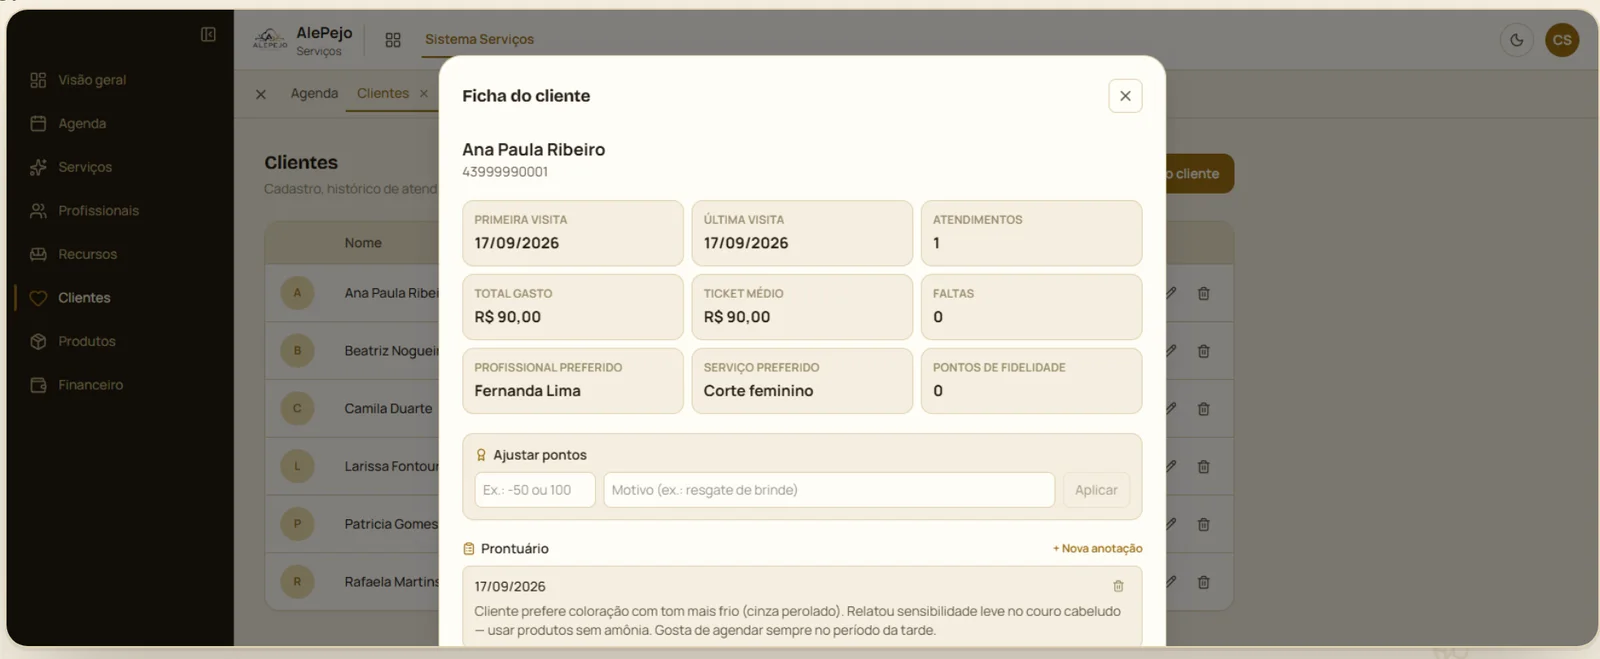Viewport: 1600px width, 659px height.
Task: Click Rafaela Martins client name
Action: click(391, 582)
